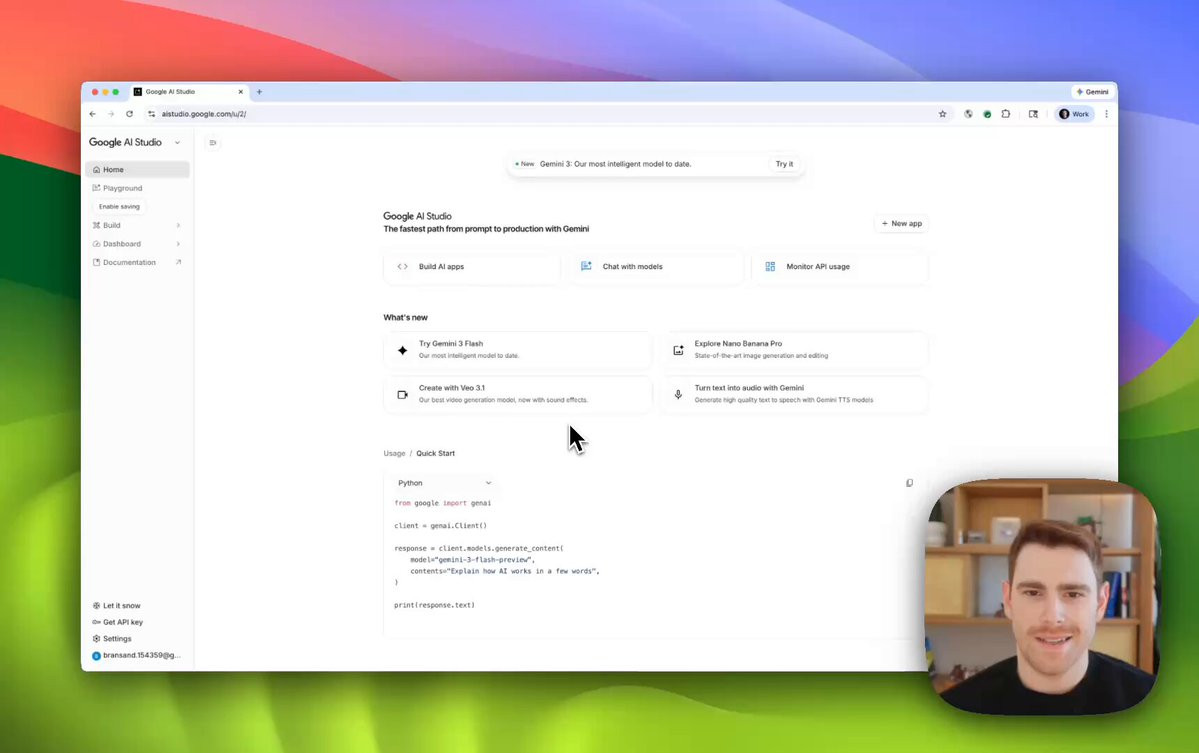Open Playground in the sidebar
The image size is (1199, 753).
pos(138,188)
